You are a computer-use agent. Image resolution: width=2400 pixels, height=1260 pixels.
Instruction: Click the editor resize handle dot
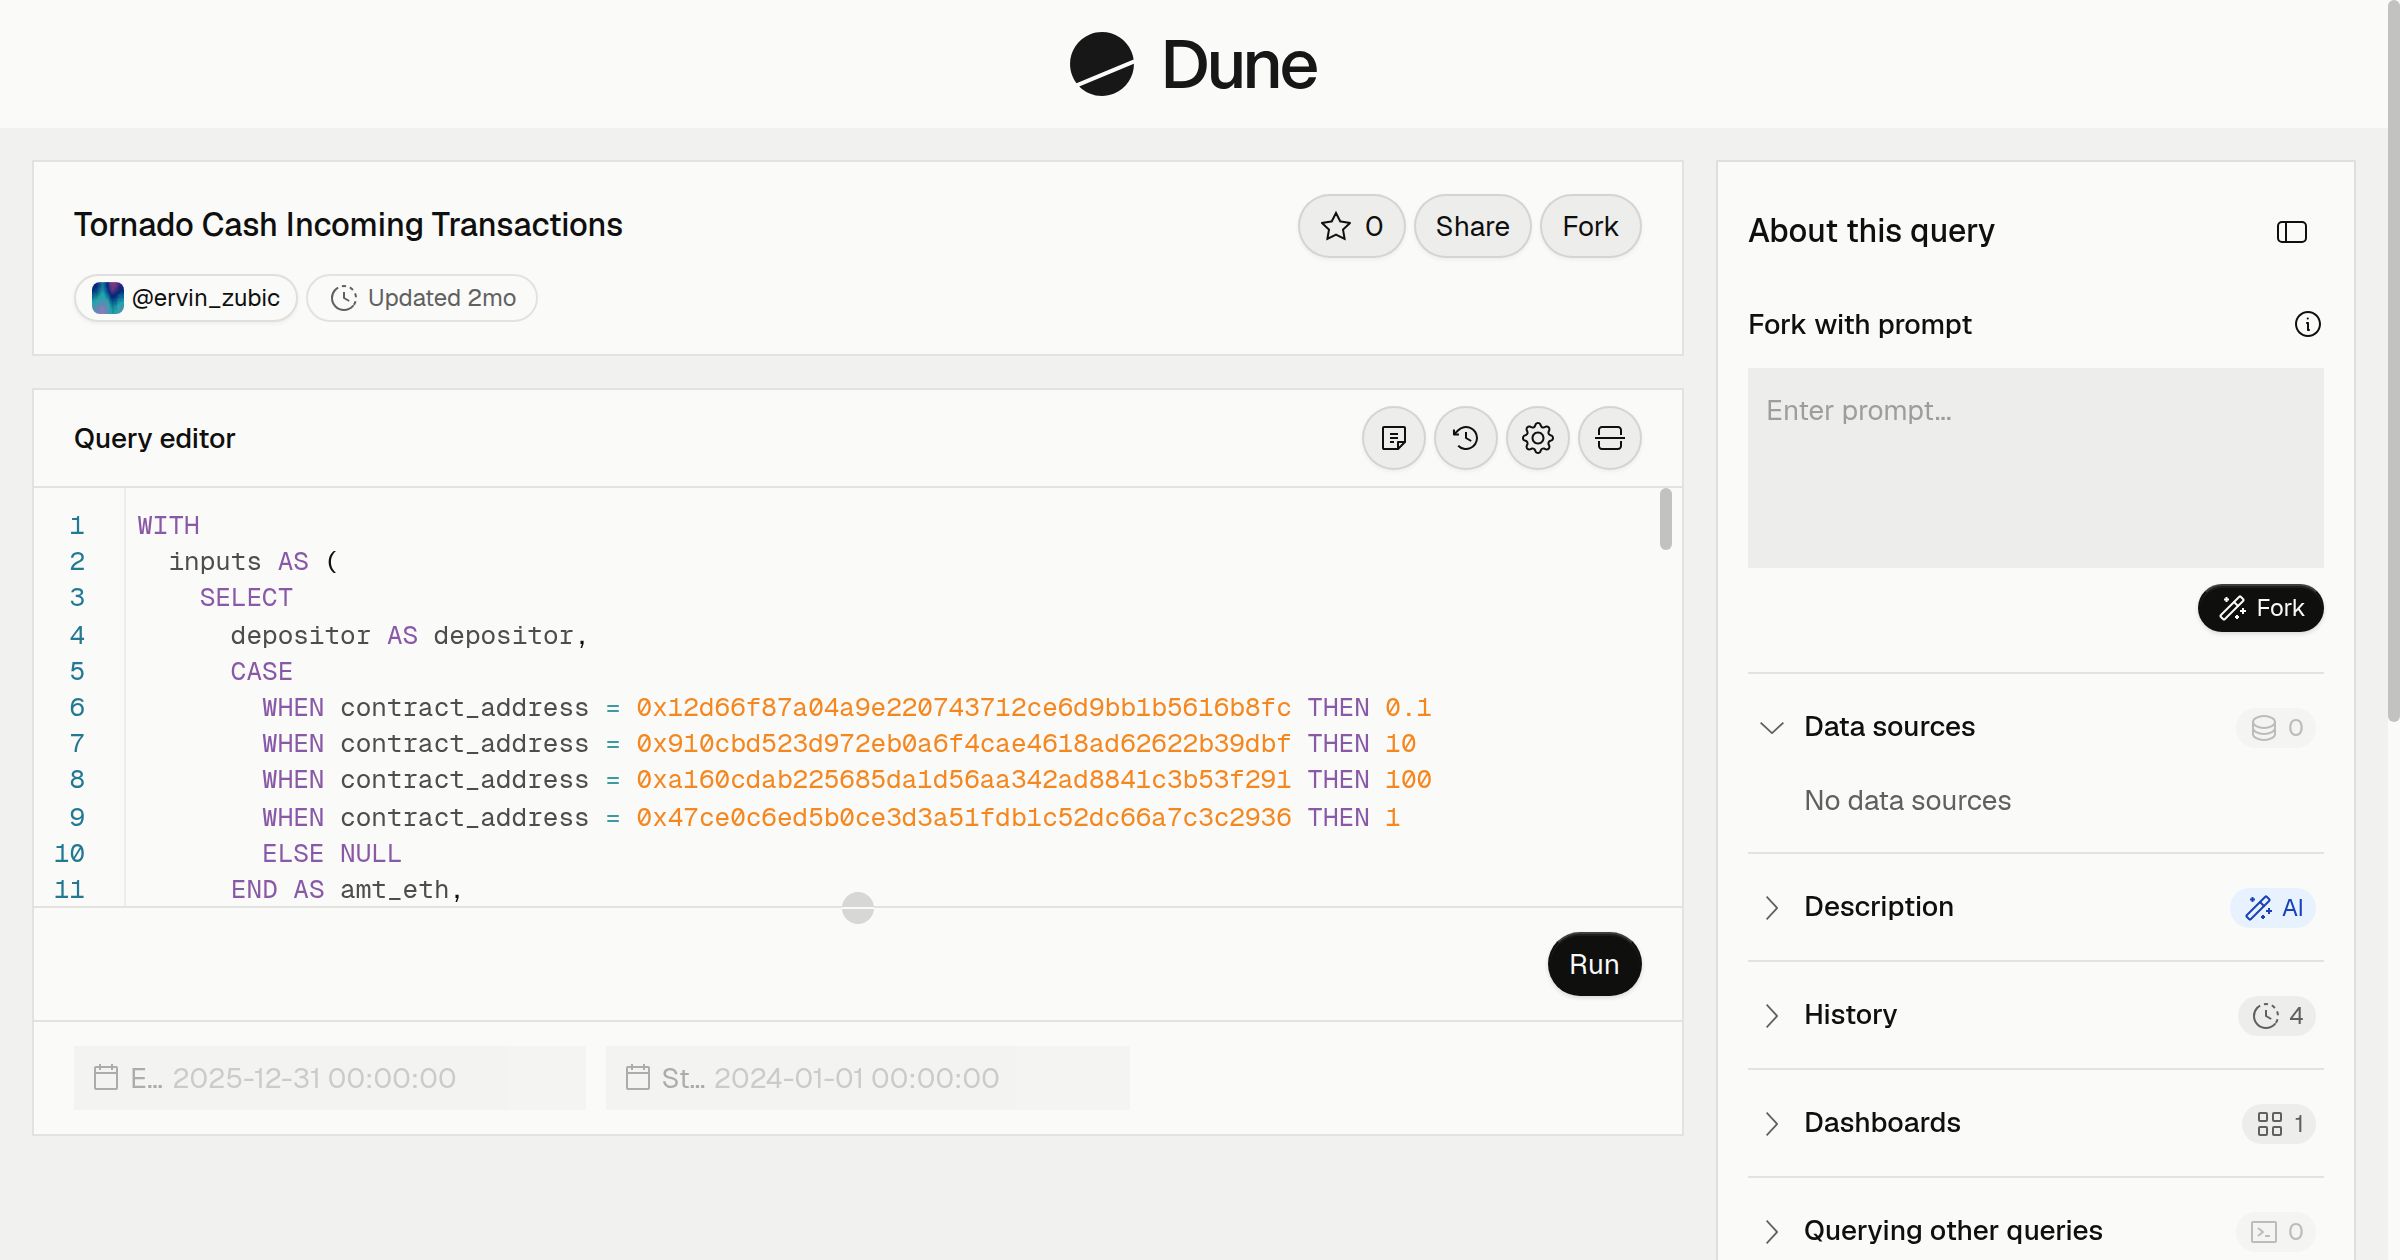coord(858,908)
